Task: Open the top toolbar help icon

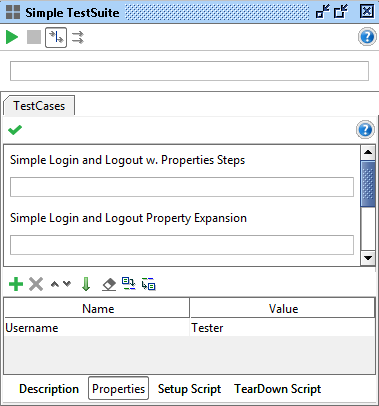Action: [x=367, y=37]
